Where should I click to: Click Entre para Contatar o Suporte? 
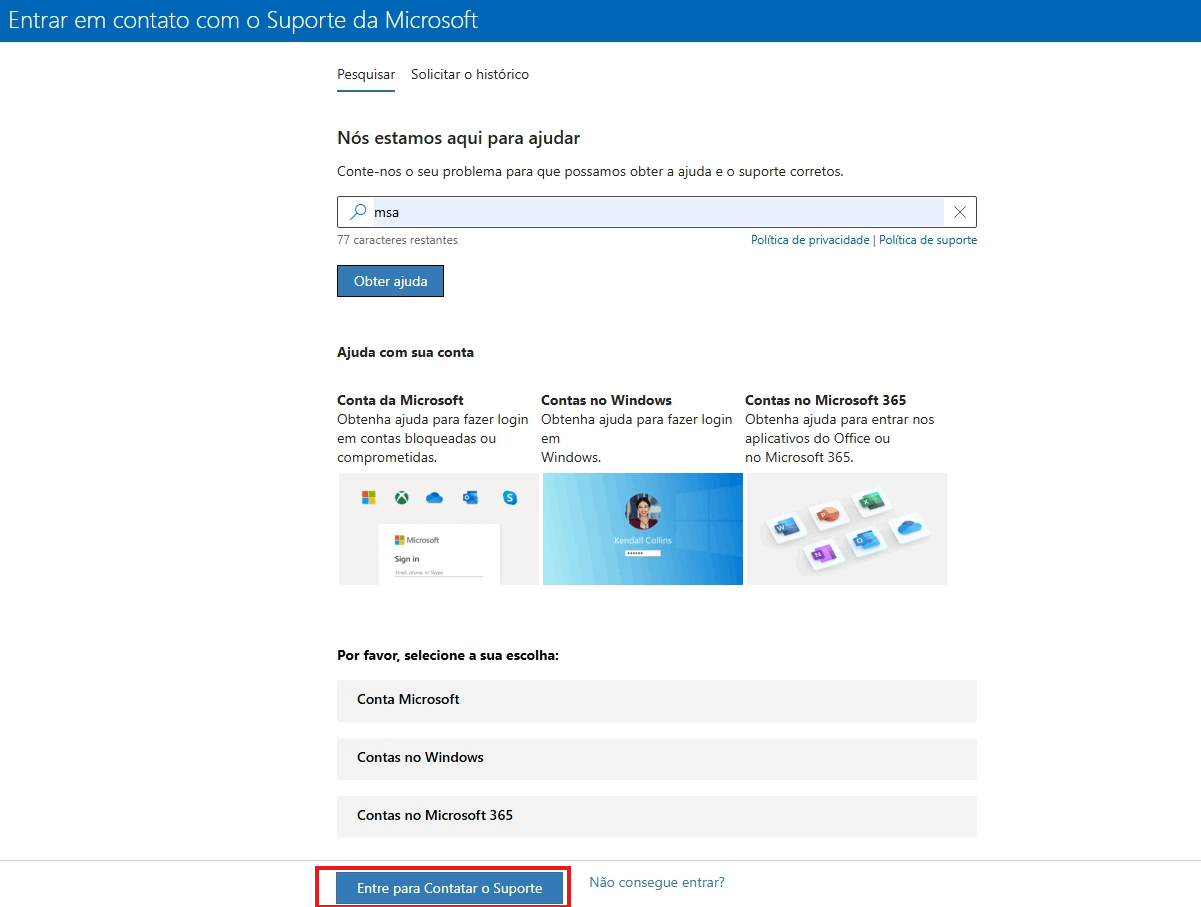tap(449, 888)
